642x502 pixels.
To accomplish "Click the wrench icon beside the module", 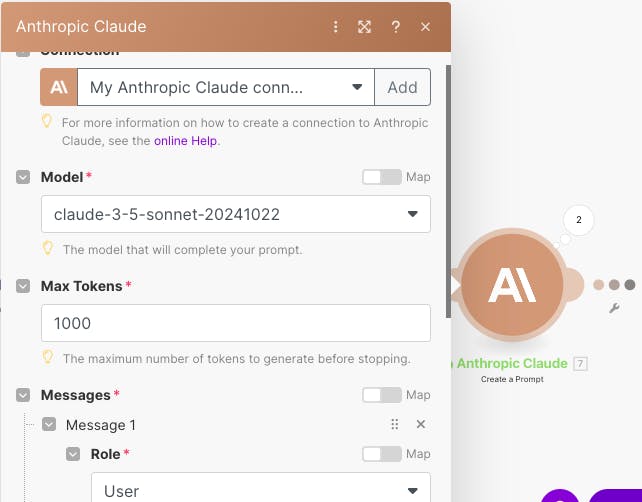I will pos(614,308).
